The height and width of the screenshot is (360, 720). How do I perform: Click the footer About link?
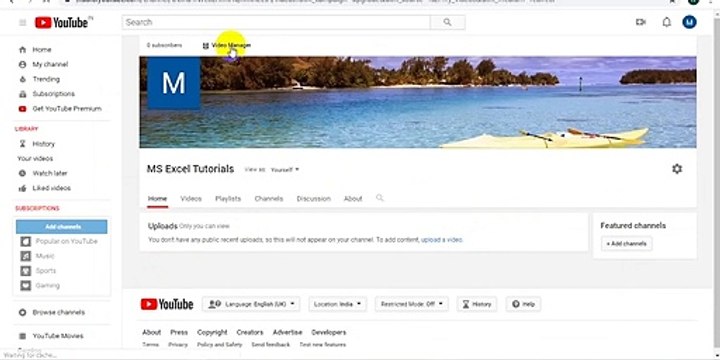(x=152, y=332)
